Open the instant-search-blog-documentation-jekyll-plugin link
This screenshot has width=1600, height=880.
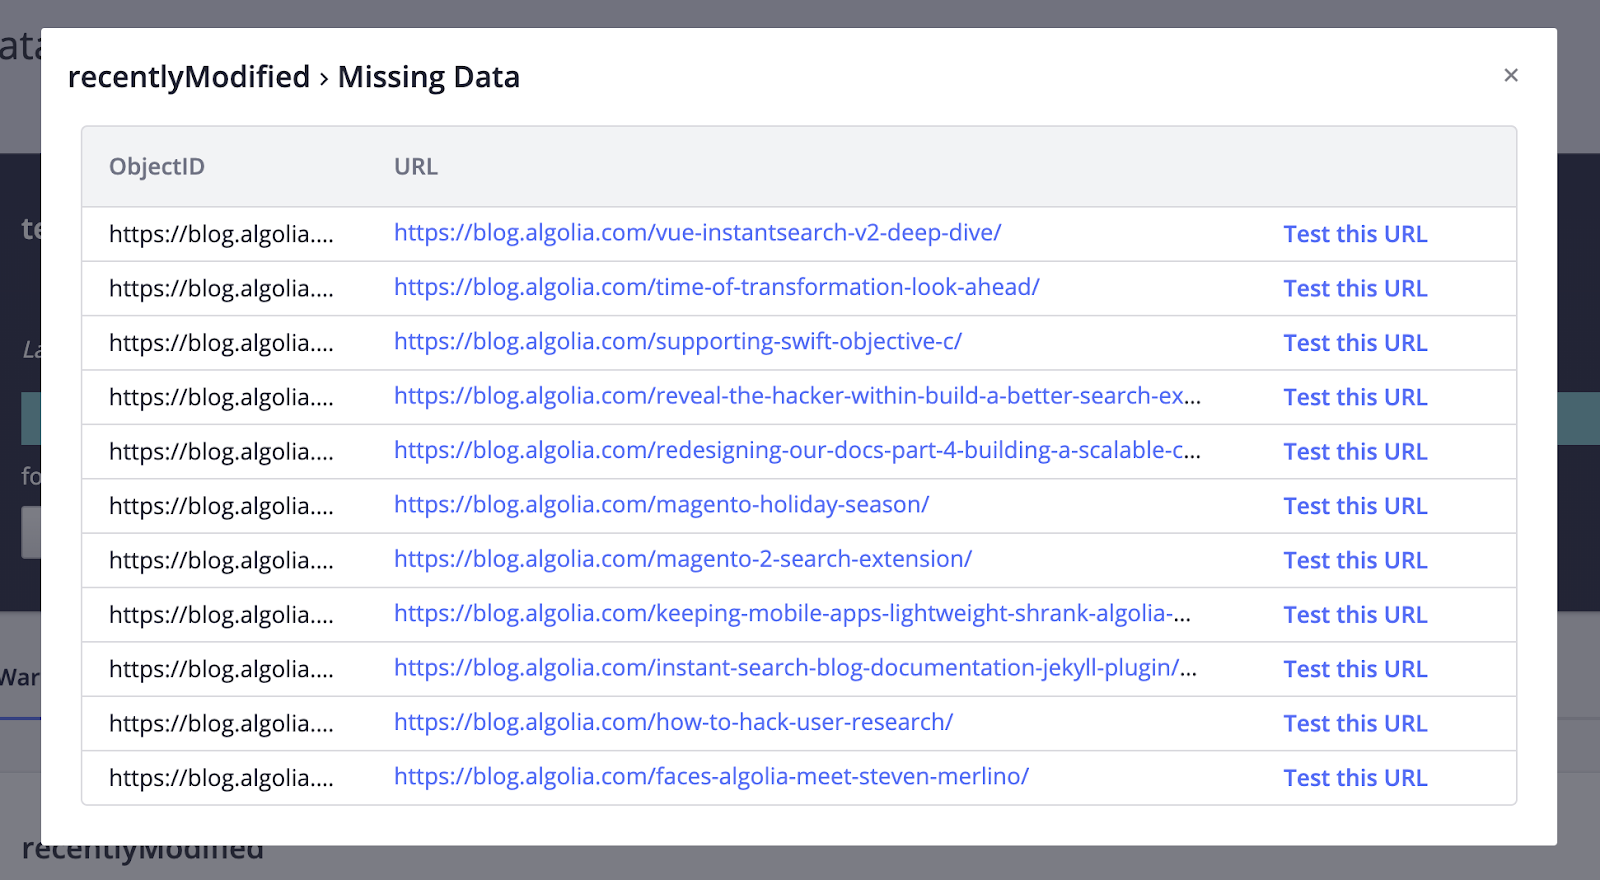click(794, 668)
